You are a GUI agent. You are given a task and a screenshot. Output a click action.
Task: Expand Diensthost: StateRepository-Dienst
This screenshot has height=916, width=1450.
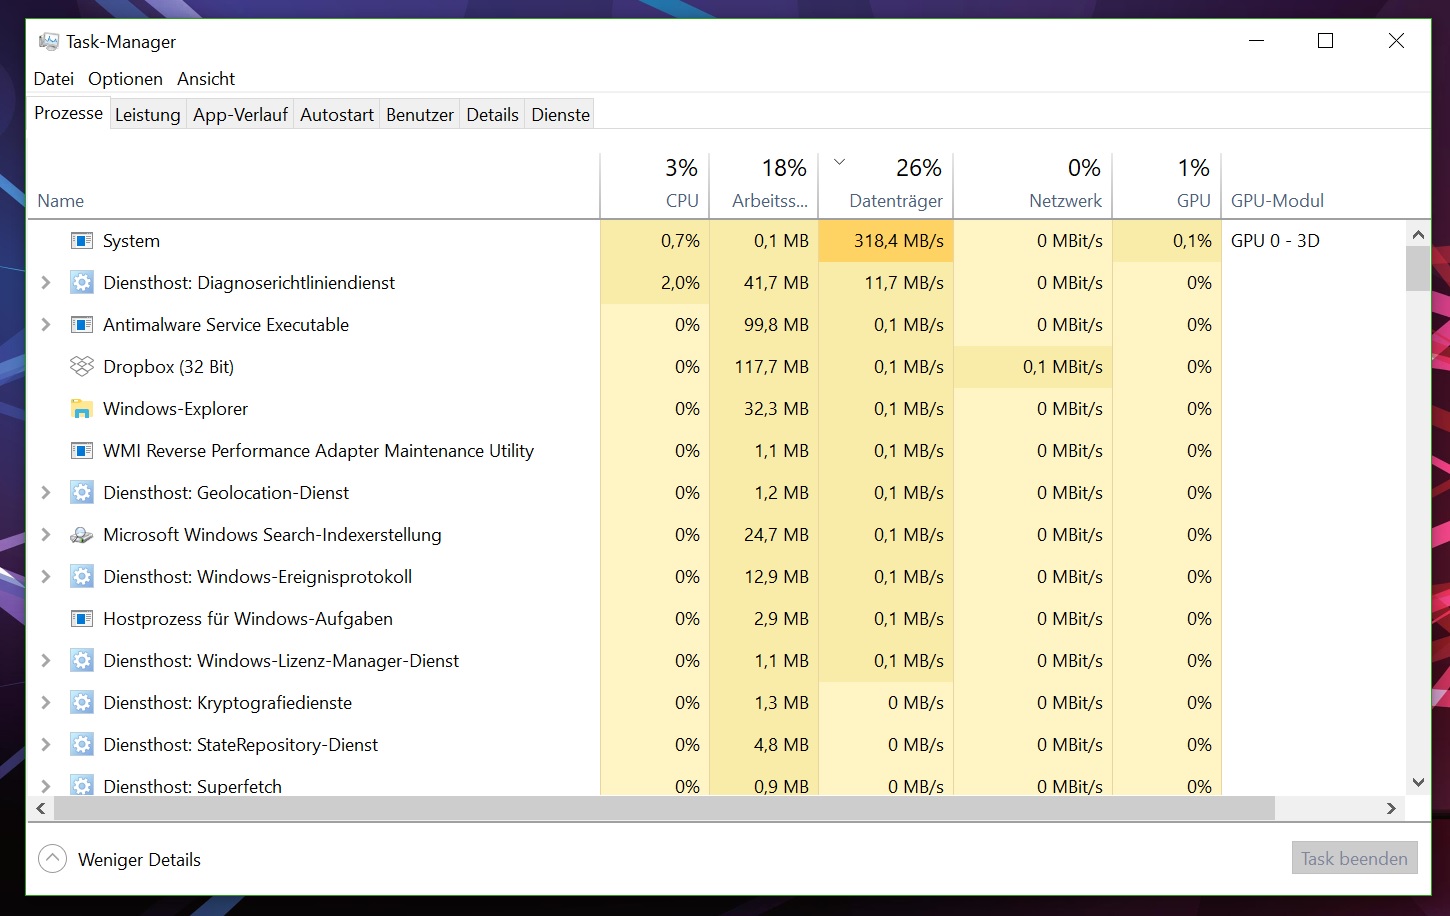click(45, 745)
